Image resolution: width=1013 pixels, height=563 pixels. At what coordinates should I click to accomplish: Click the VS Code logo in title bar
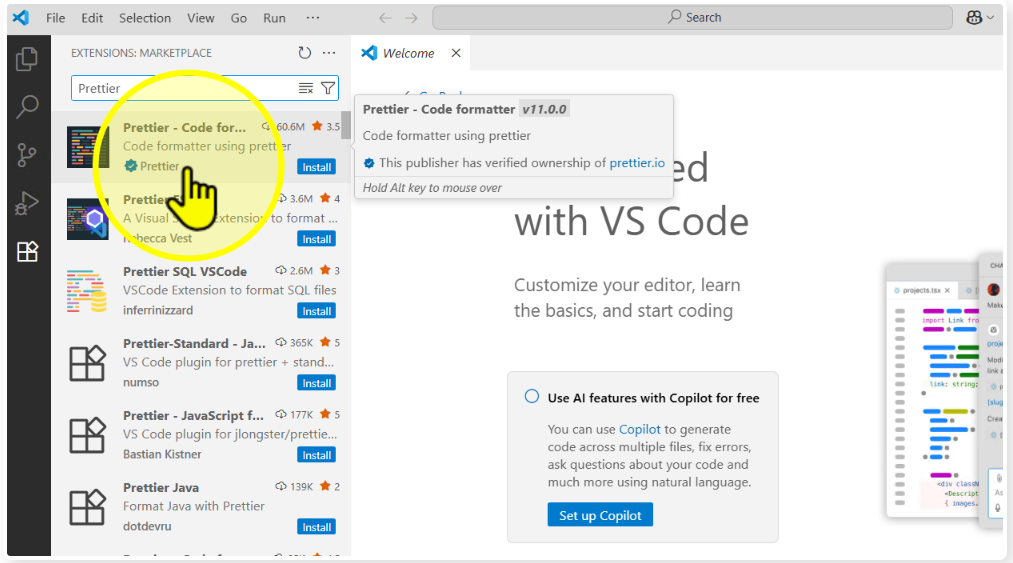pos(21,17)
